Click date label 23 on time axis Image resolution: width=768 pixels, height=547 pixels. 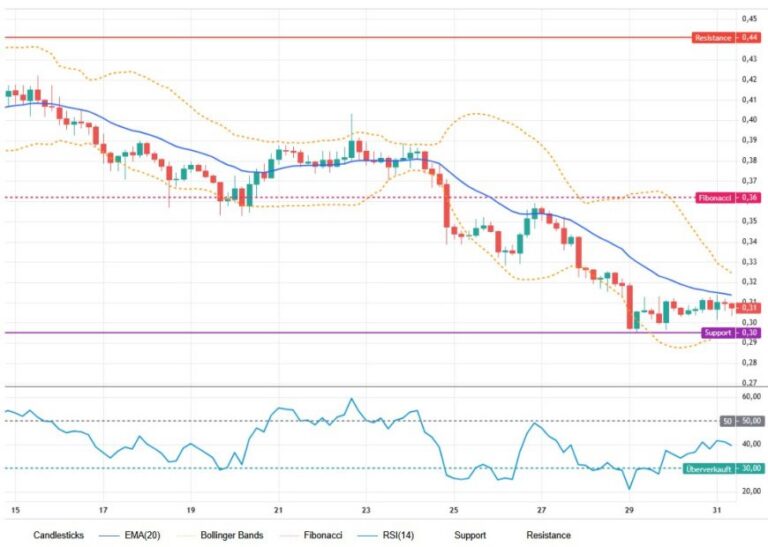(366, 510)
